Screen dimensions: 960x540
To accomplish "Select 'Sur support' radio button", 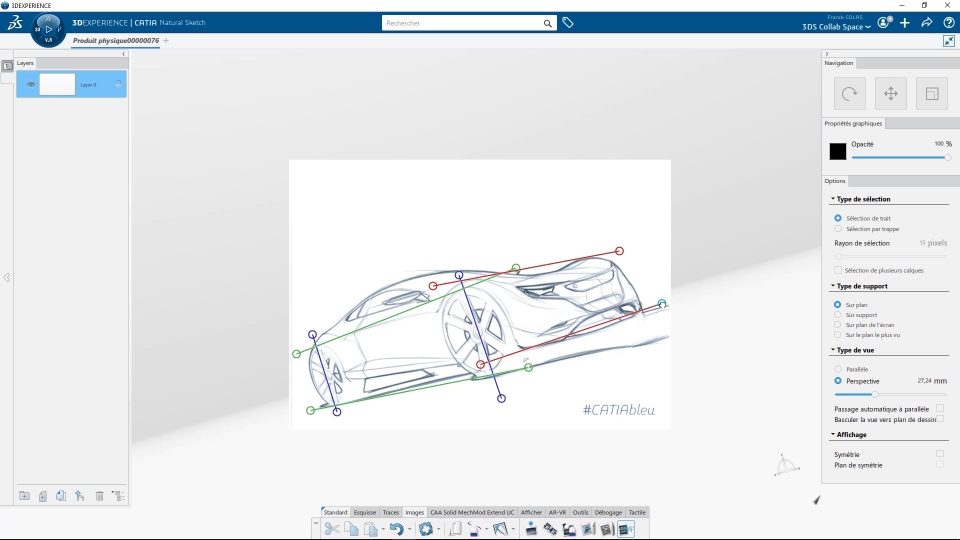I will 838,315.
